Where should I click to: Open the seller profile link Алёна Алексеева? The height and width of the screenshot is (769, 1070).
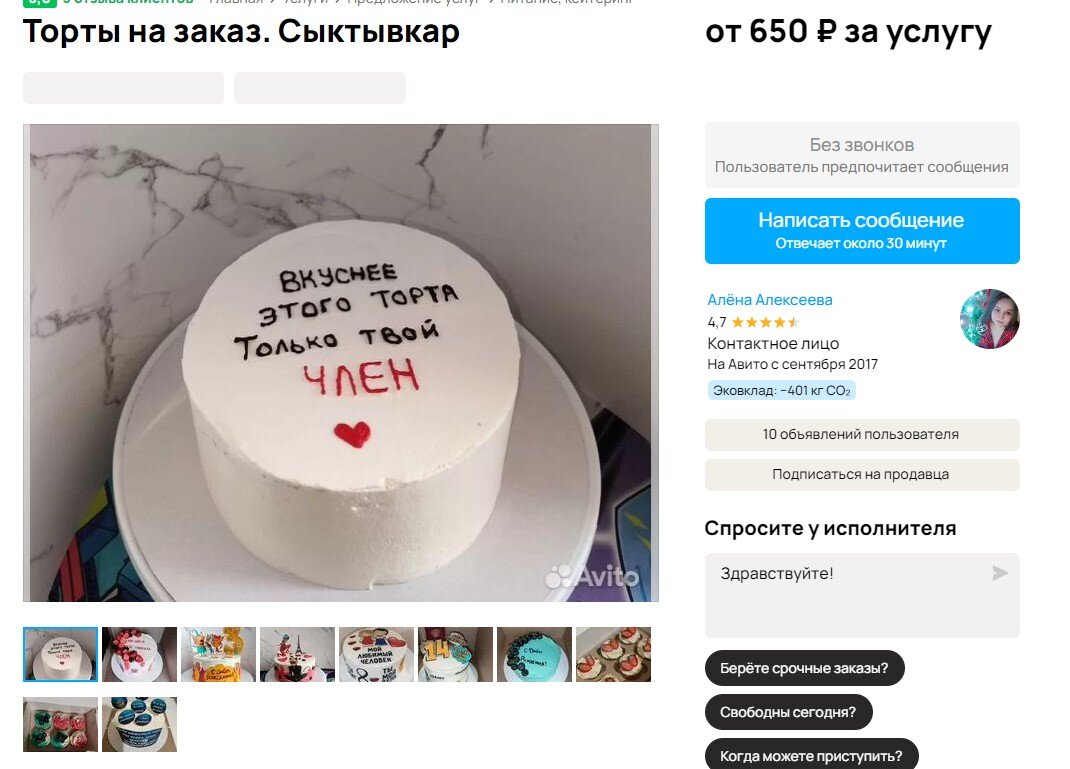point(770,300)
